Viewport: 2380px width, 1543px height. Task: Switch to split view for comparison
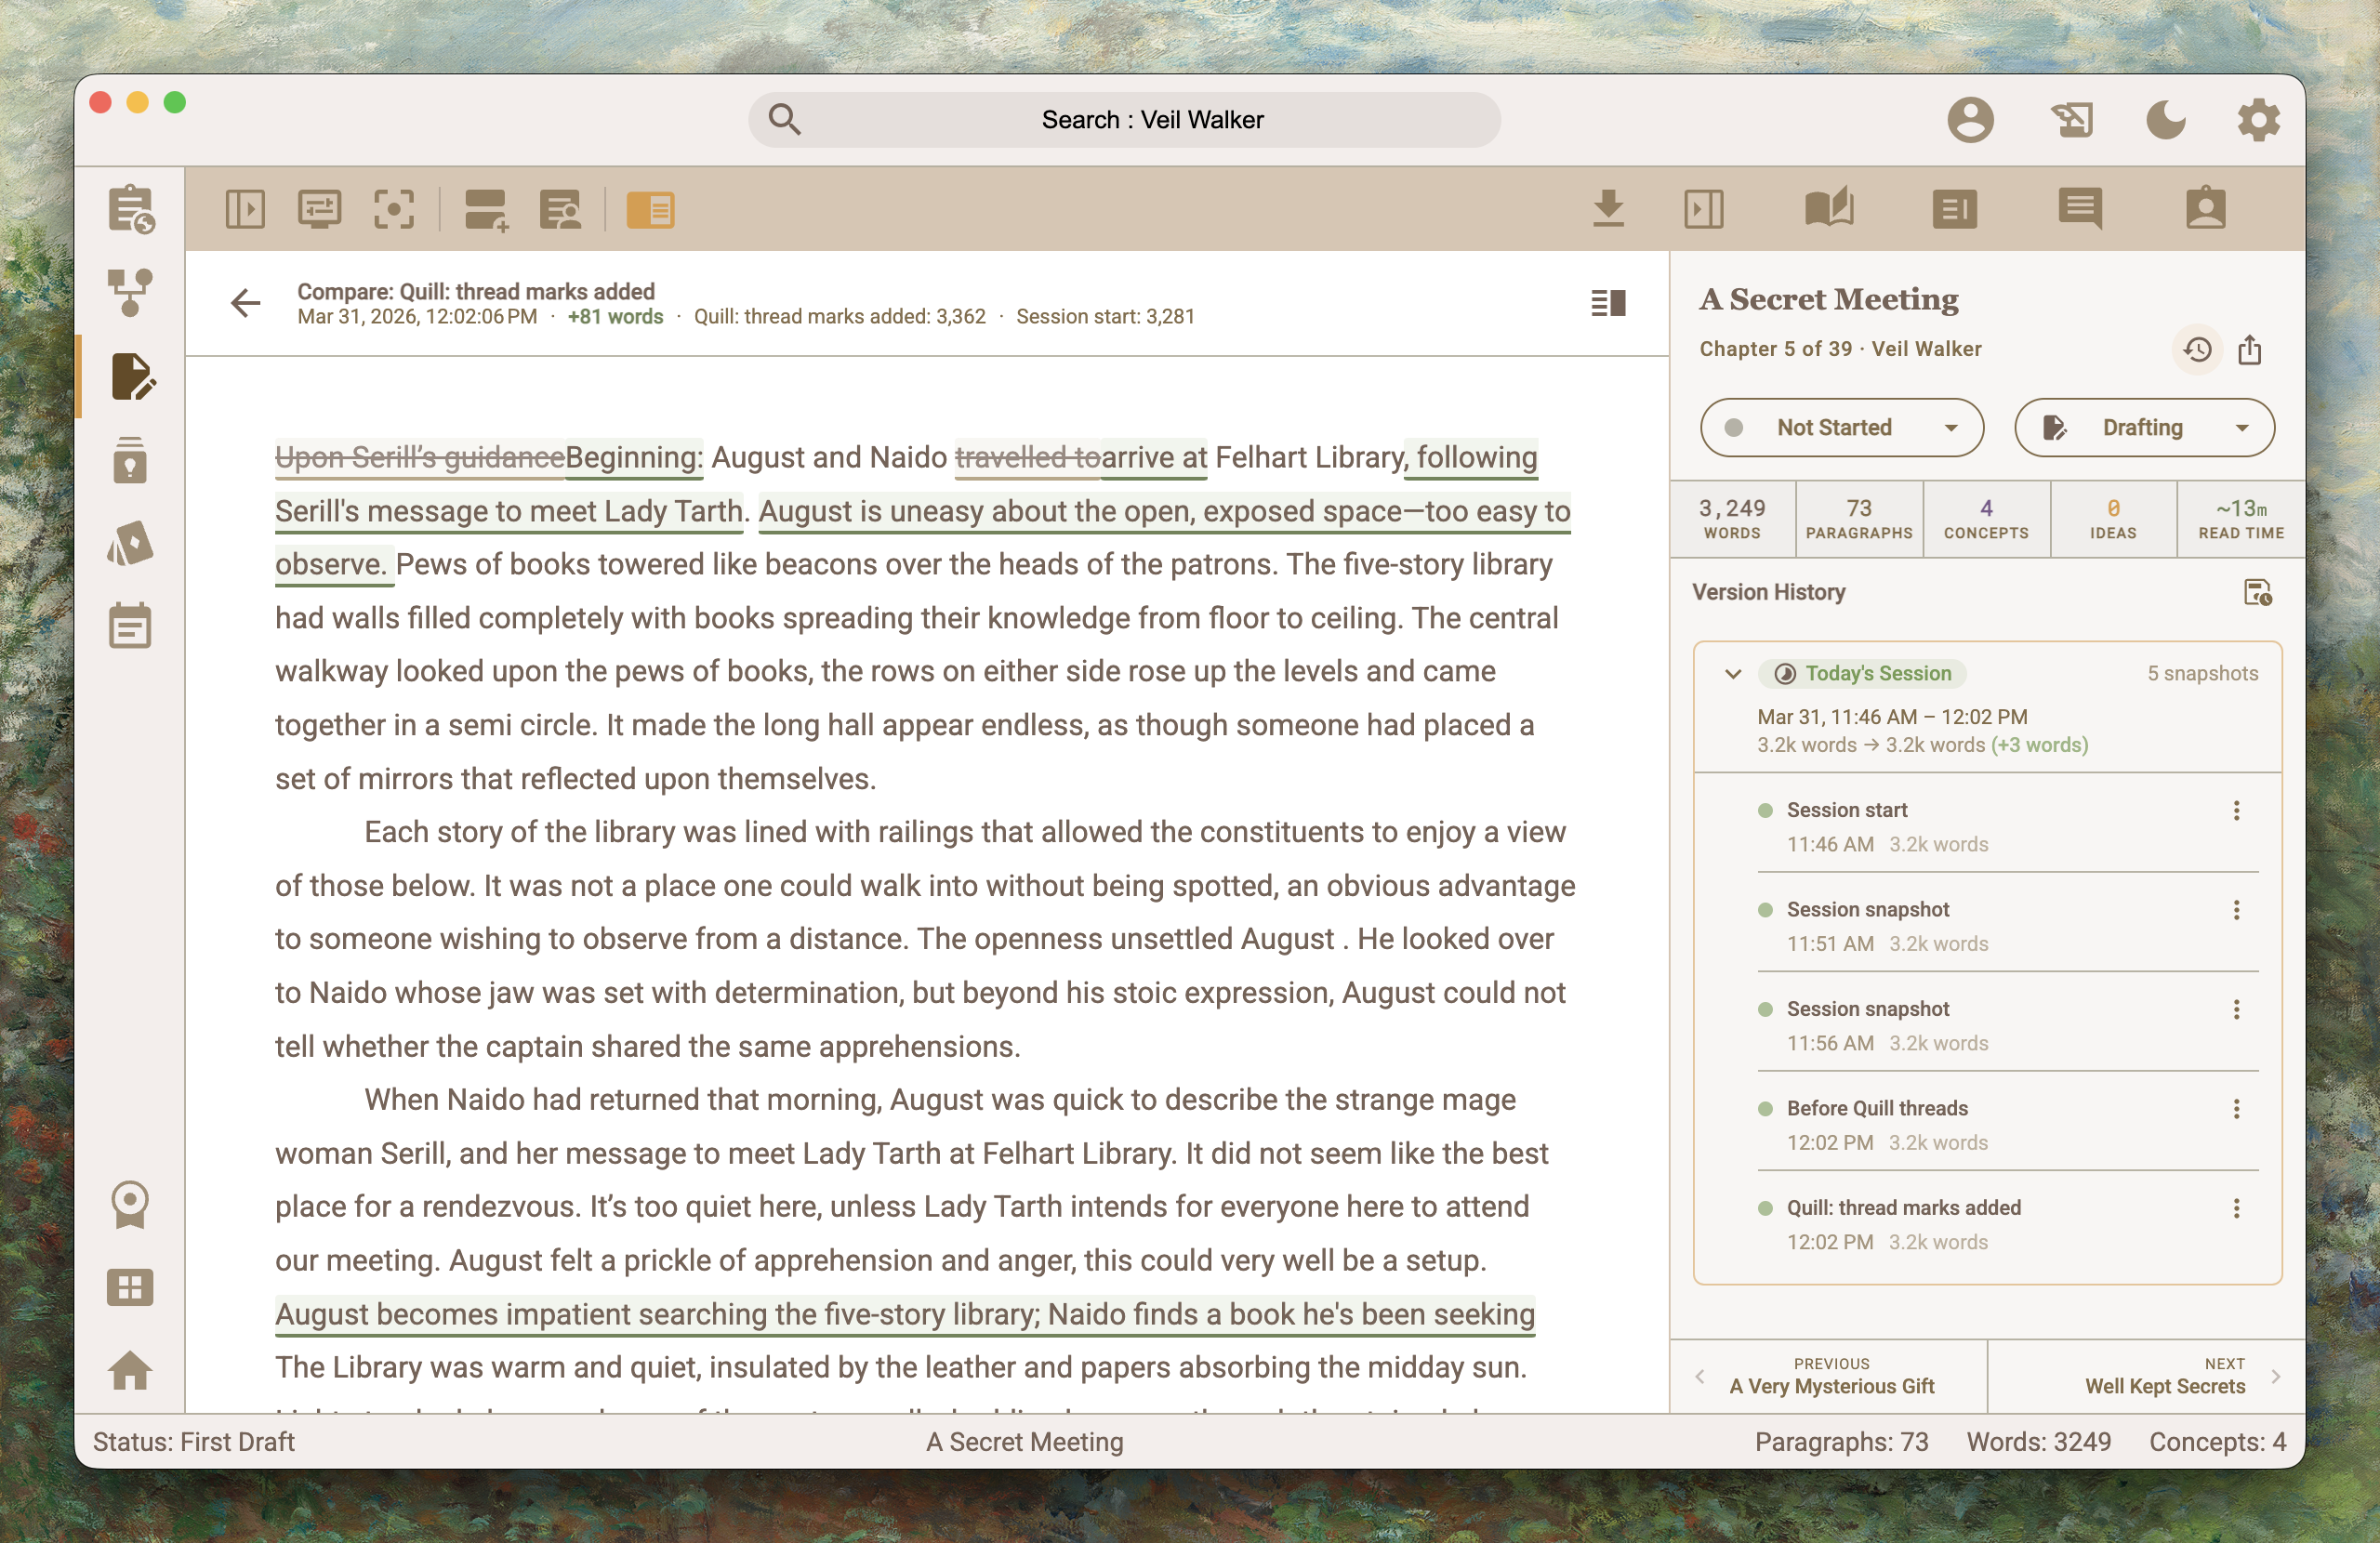coord(1608,303)
